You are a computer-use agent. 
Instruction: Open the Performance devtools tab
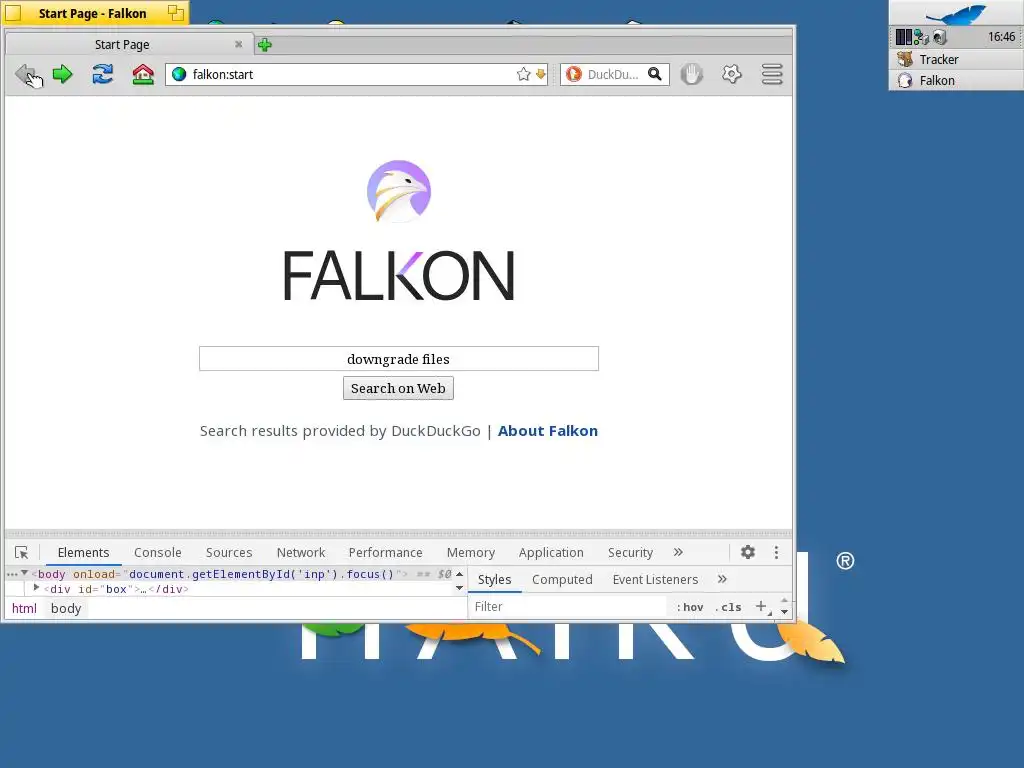[x=385, y=552]
